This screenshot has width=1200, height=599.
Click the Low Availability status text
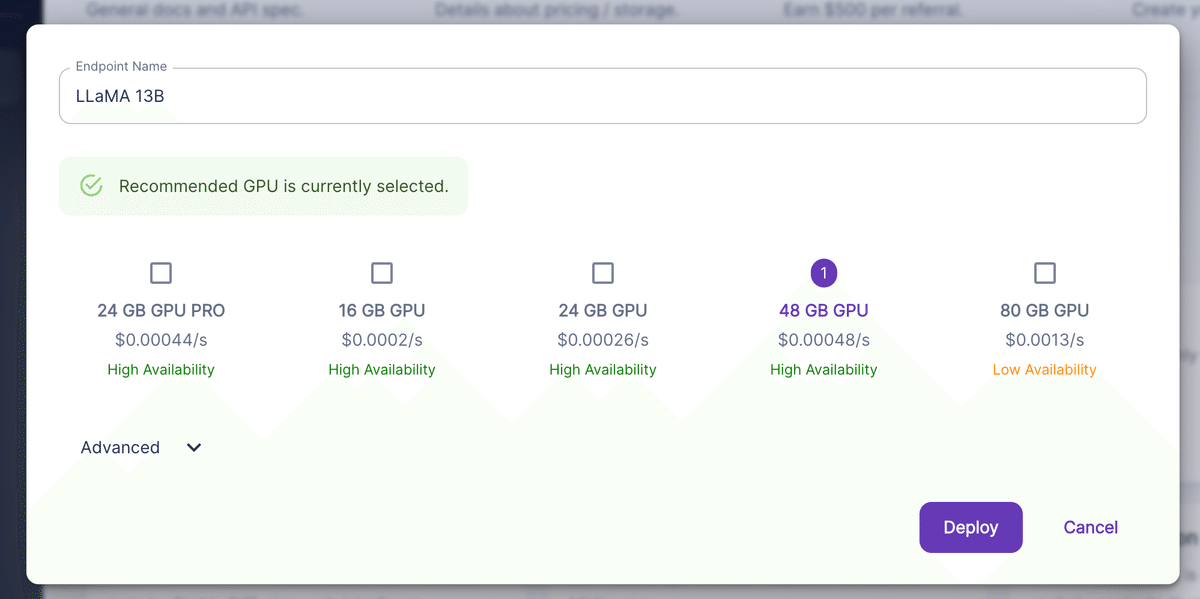point(1044,370)
